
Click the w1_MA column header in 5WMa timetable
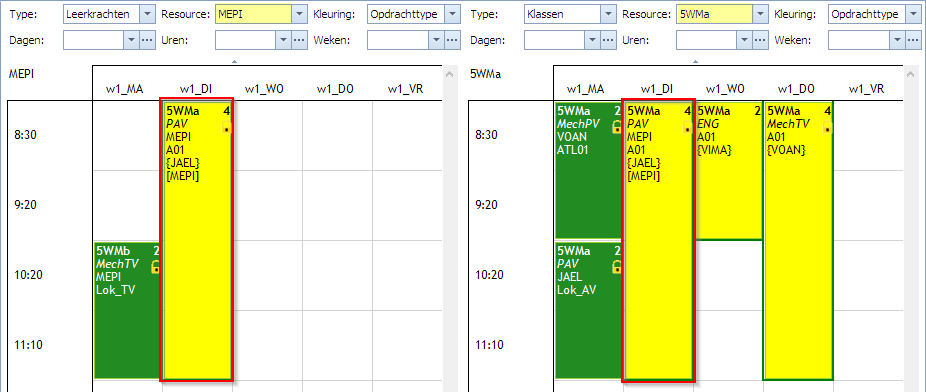click(x=585, y=89)
